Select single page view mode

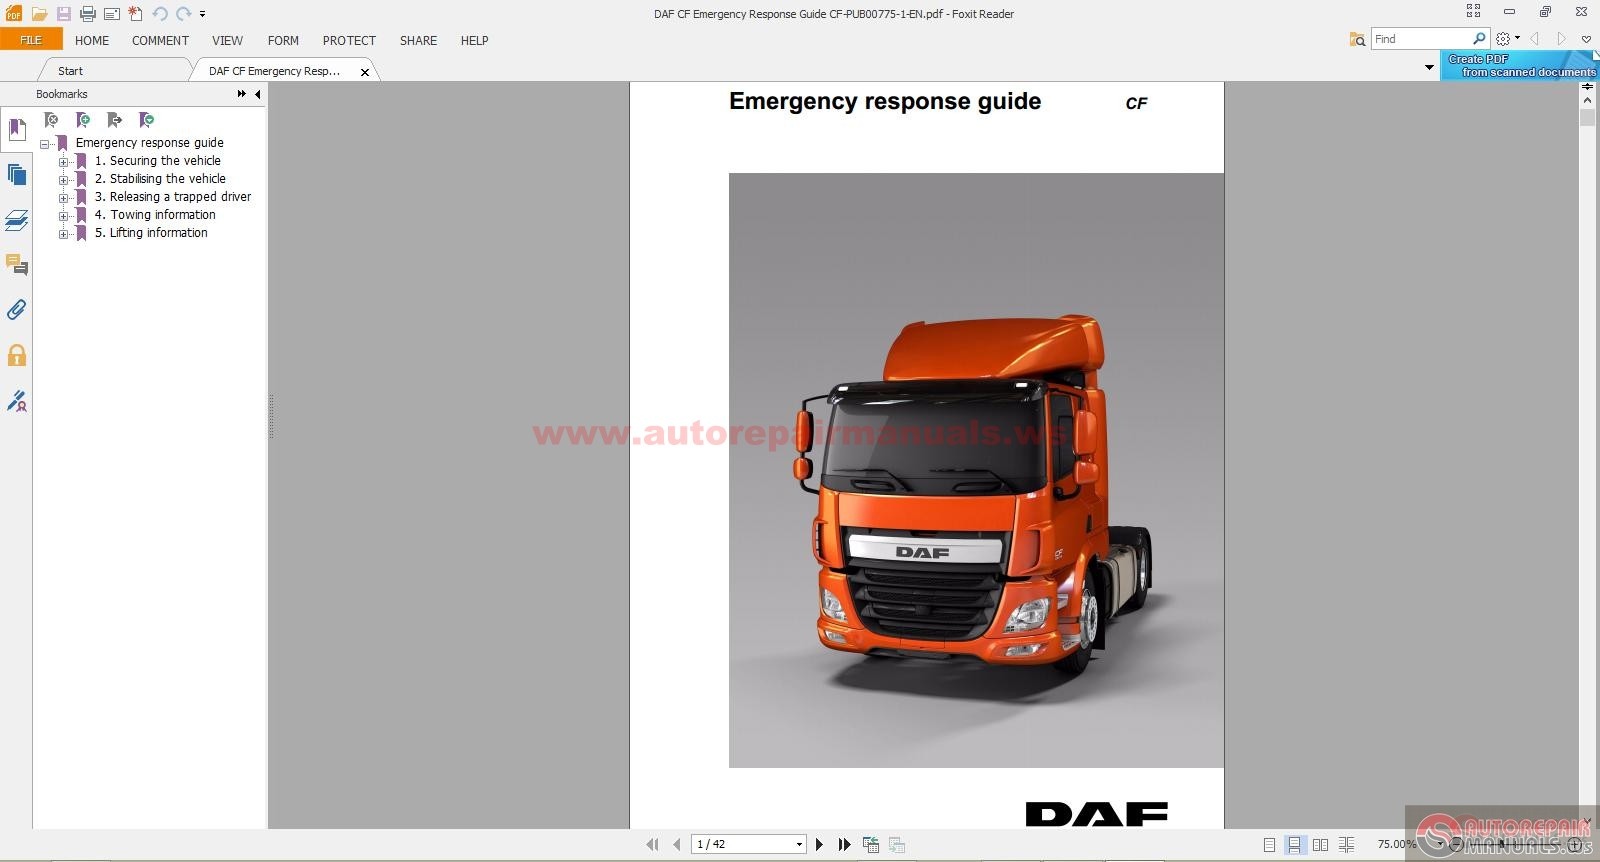tap(1269, 845)
